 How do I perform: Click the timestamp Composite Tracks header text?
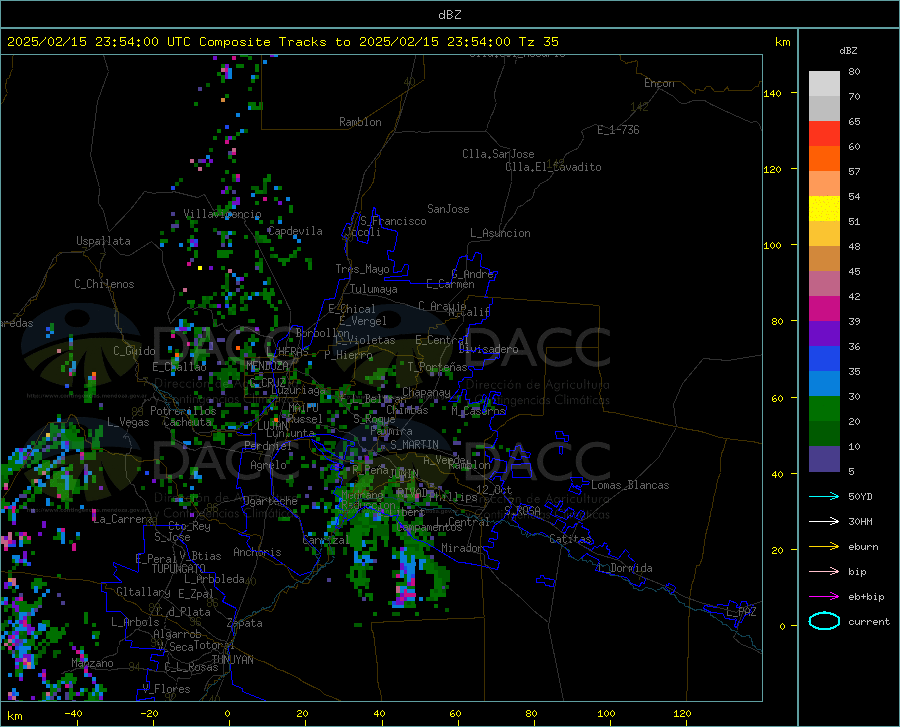pos(282,42)
